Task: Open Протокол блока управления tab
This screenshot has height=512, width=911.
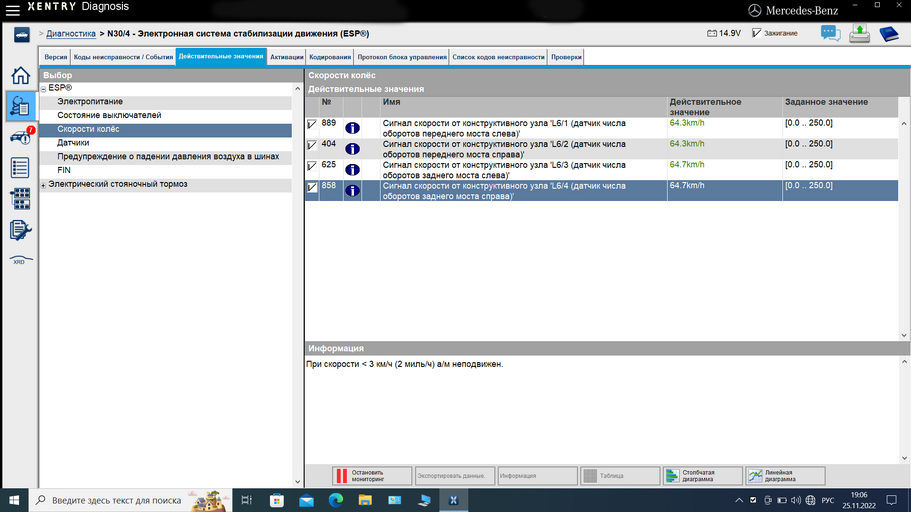Action: [x=402, y=57]
